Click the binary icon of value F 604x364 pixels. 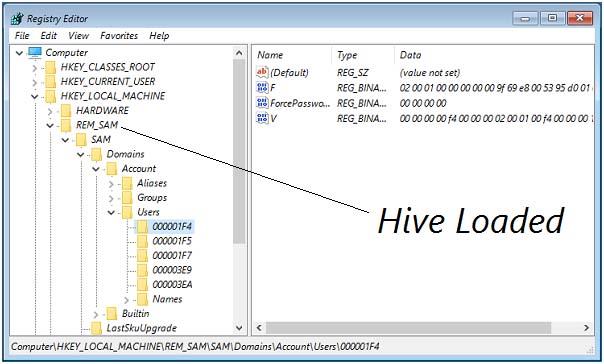point(262,88)
